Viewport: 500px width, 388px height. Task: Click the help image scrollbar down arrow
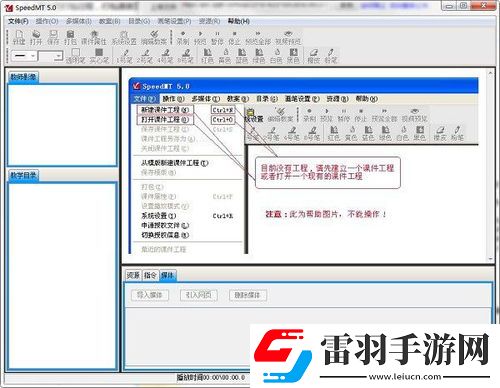point(490,258)
